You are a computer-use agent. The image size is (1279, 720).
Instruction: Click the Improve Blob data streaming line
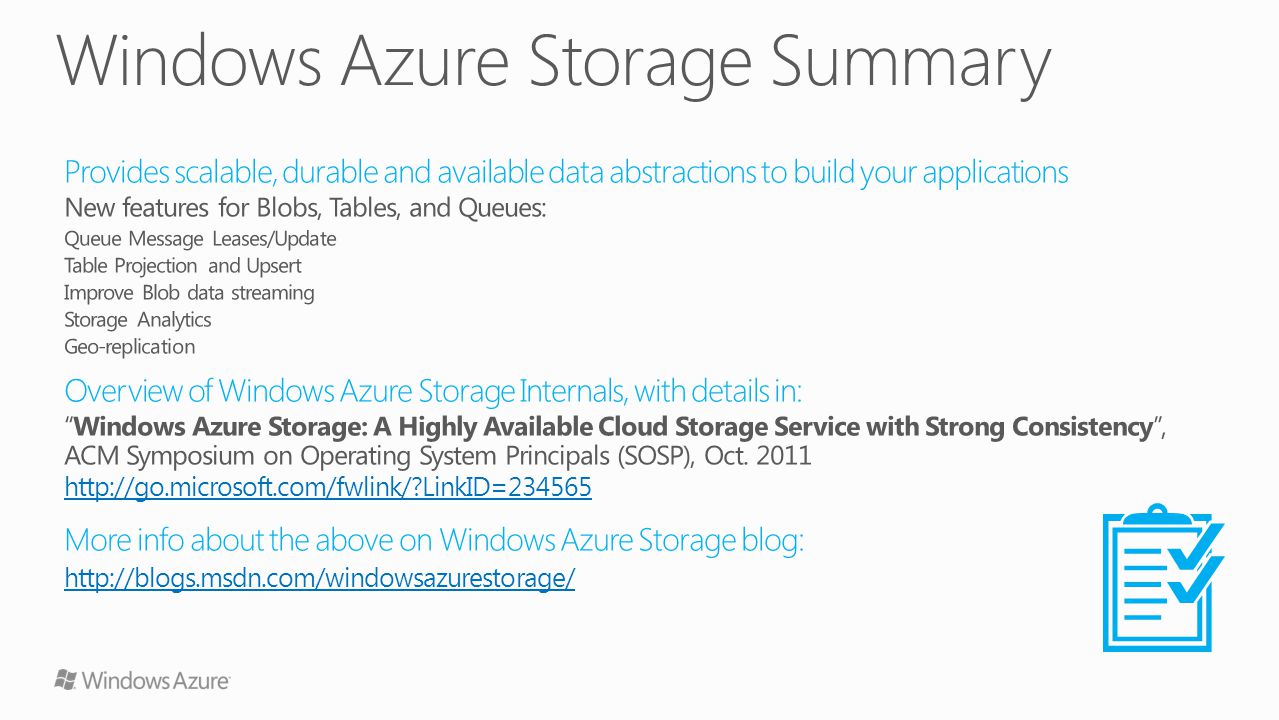click(189, 293)
